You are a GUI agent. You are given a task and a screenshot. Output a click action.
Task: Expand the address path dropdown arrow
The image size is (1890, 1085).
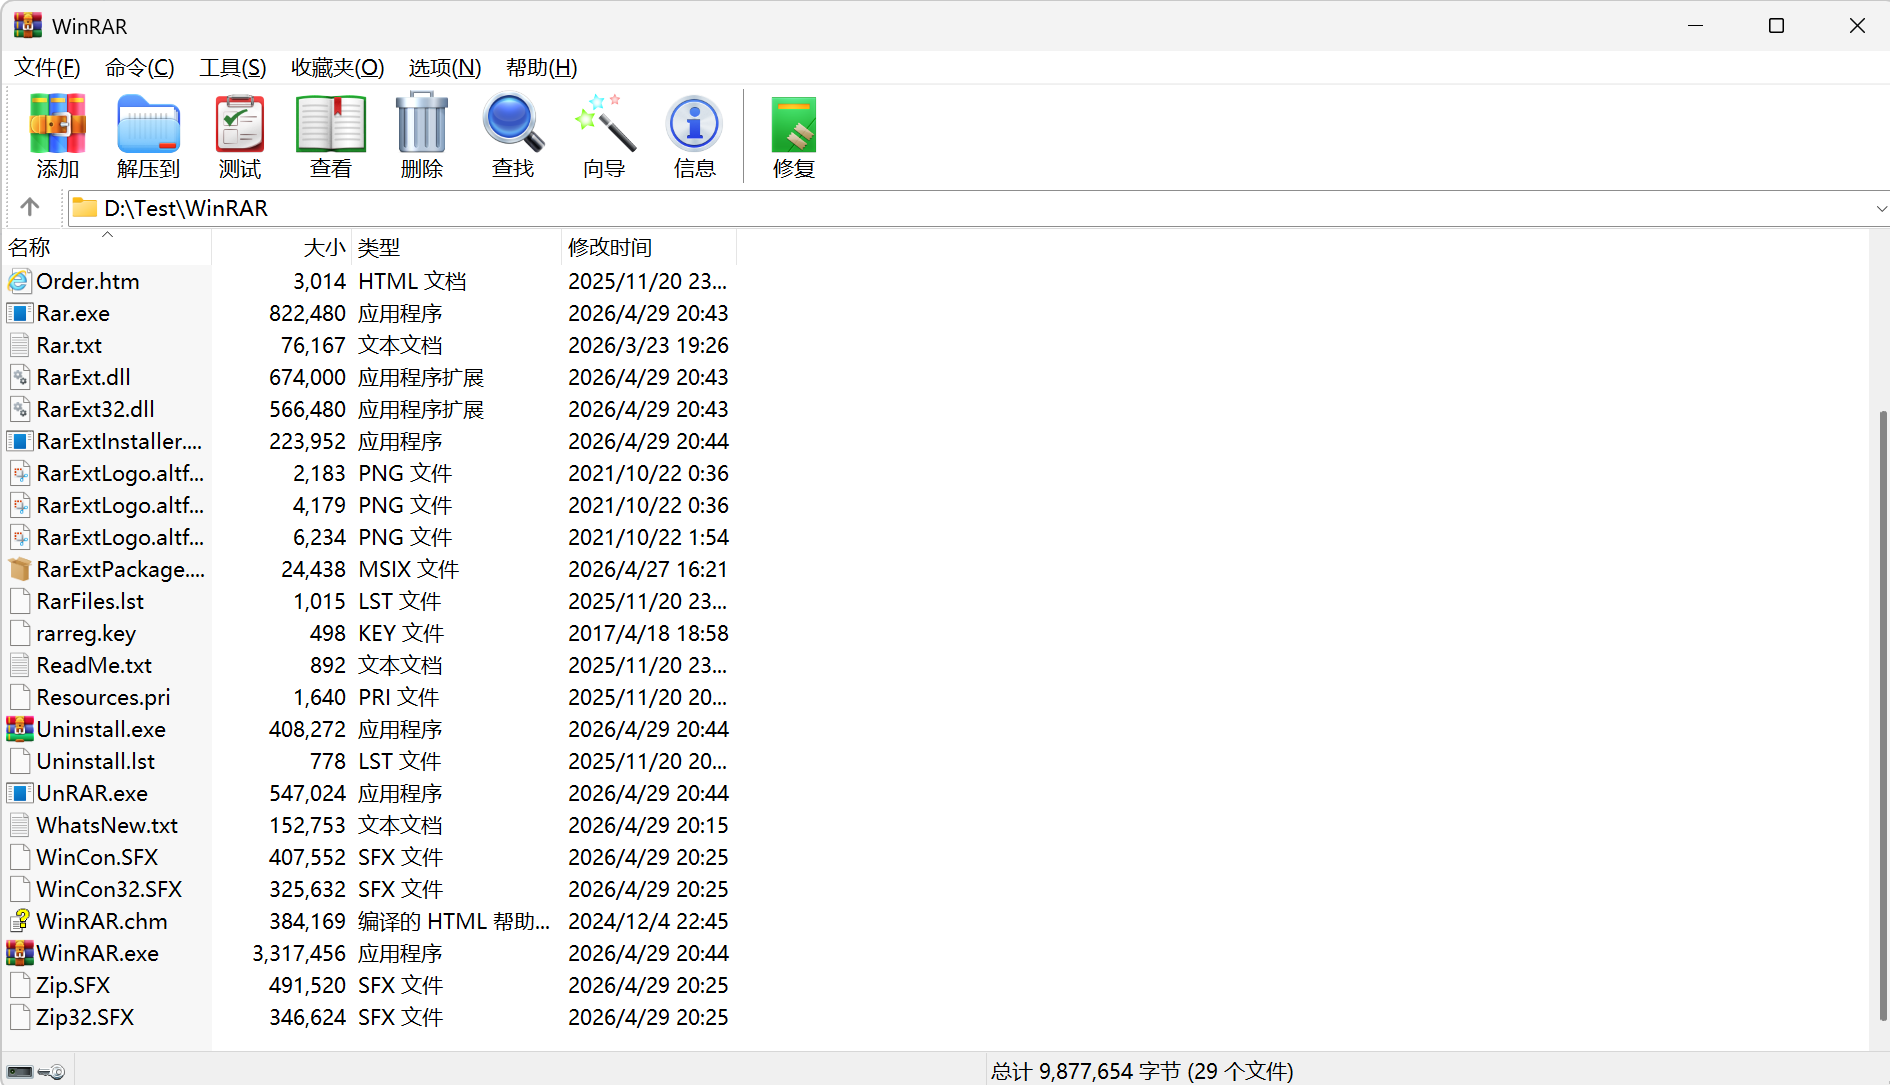[x=1880, y=208]
